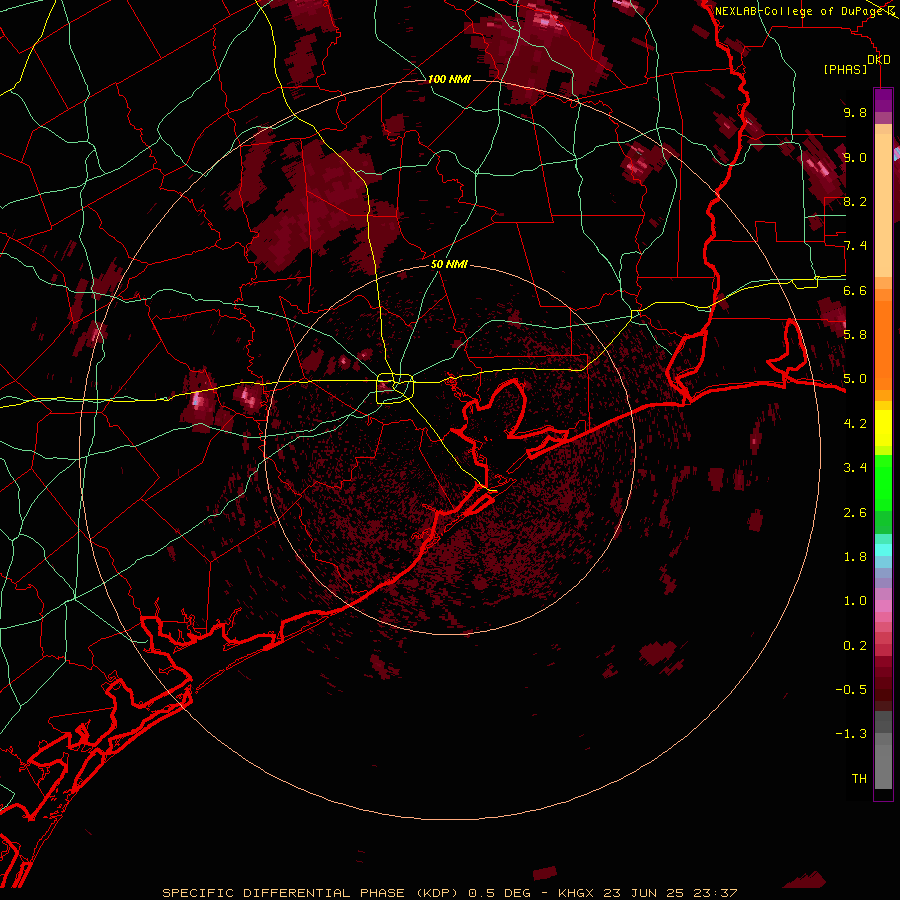This screenshot has height=900, width=900.
Task: Click the TH threshold label on the scale
Action: click(x=859, y=779)
